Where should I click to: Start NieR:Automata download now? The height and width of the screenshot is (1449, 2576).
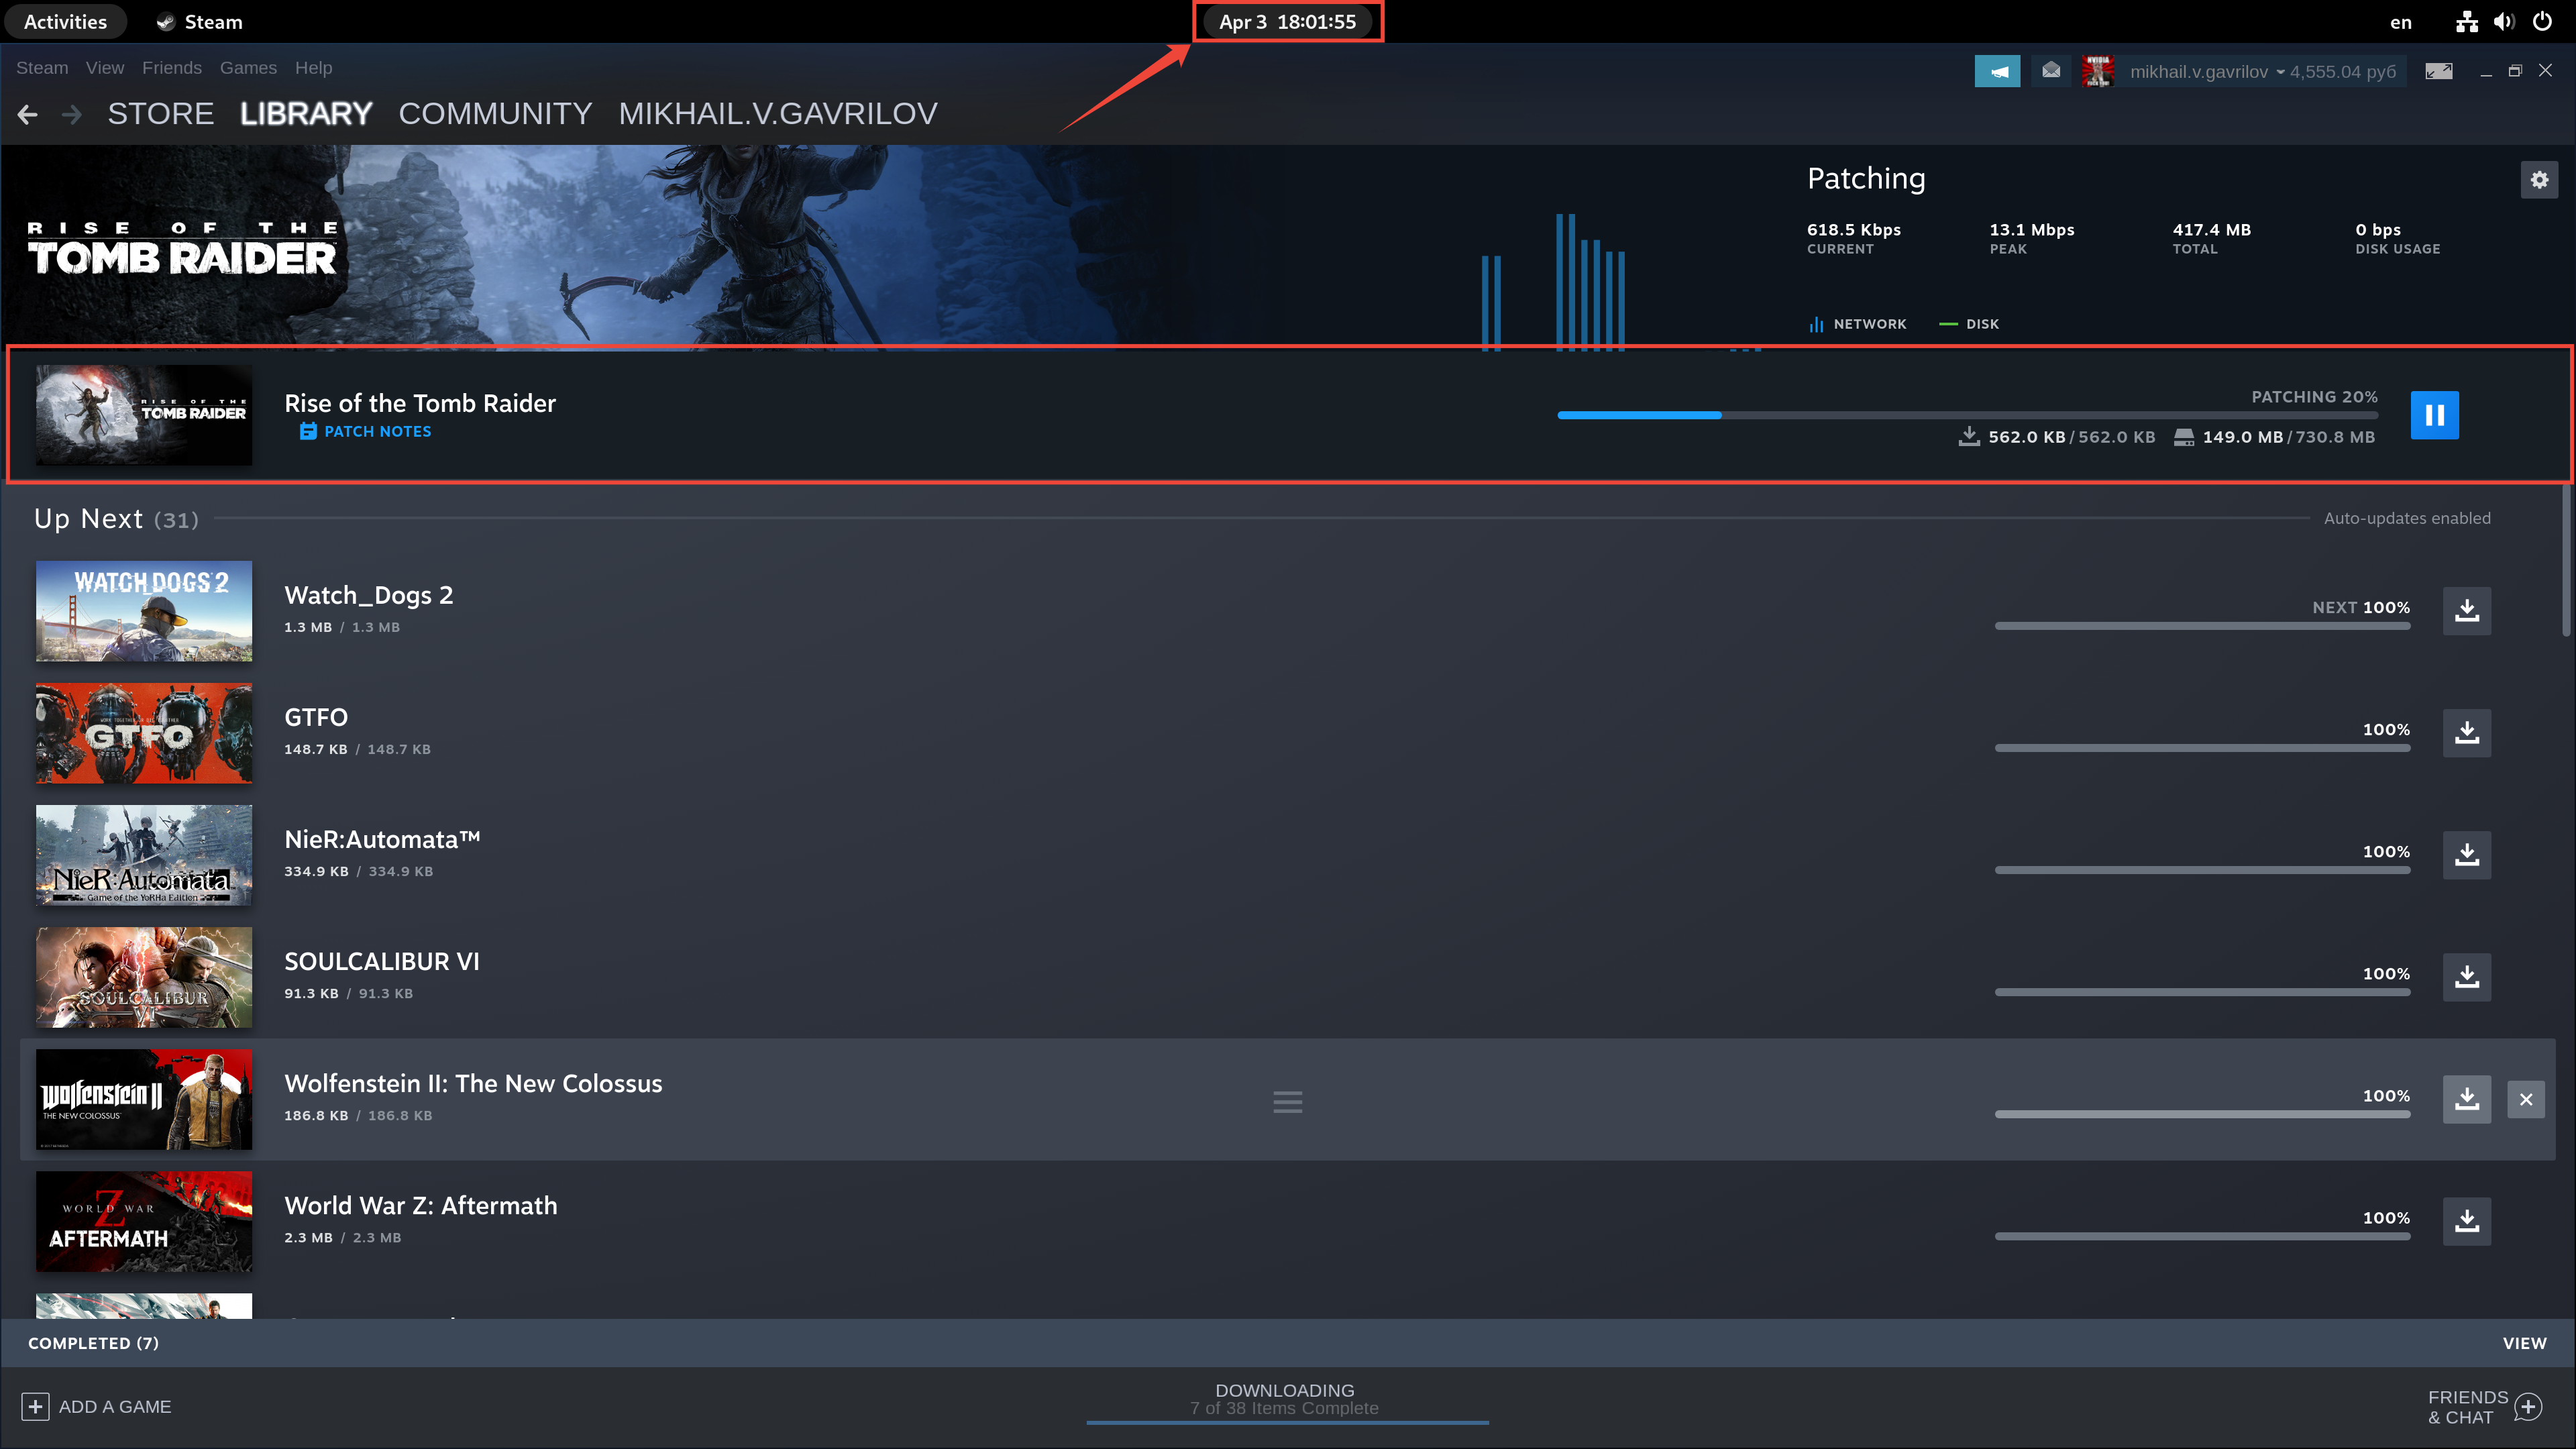[x=2467, y=854]
